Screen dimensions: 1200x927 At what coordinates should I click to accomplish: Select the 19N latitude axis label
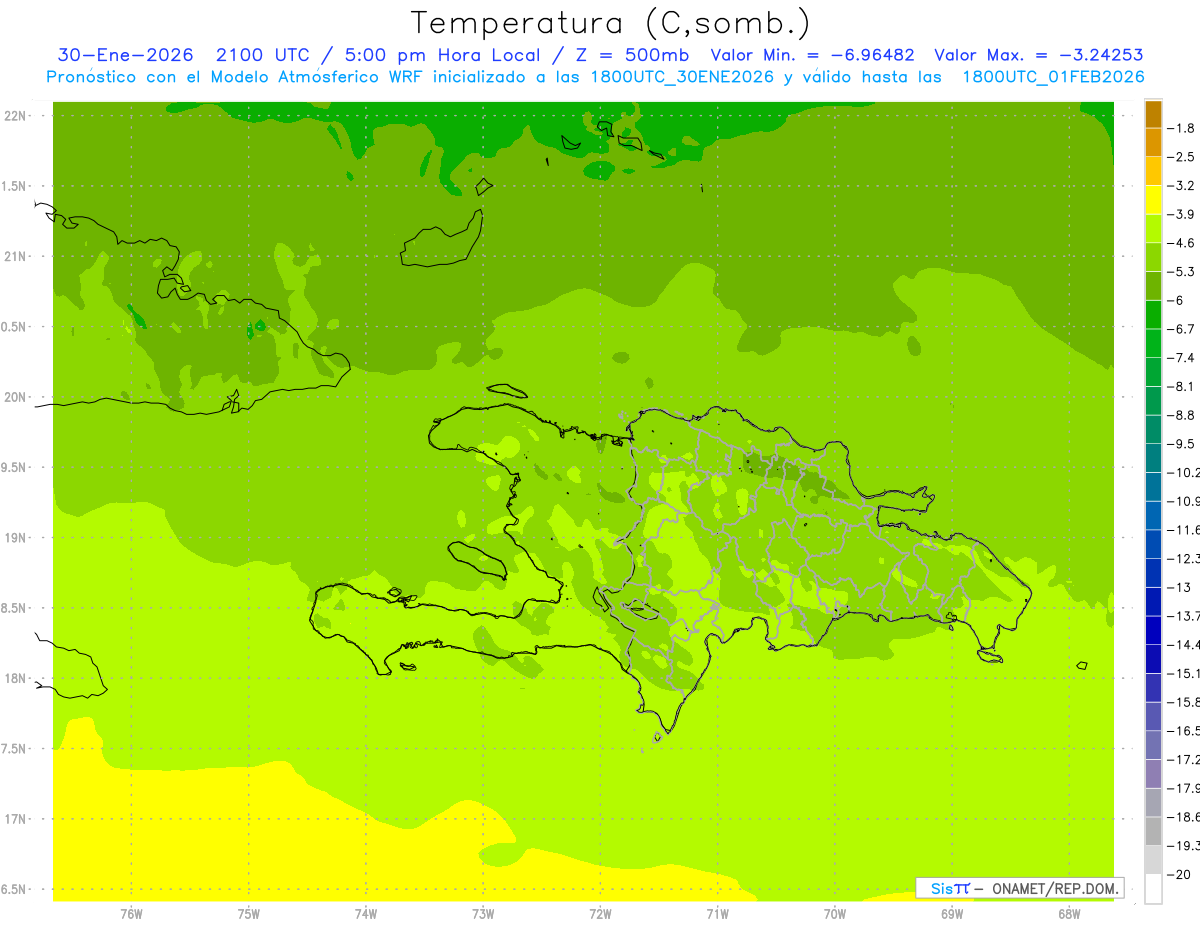16,537
